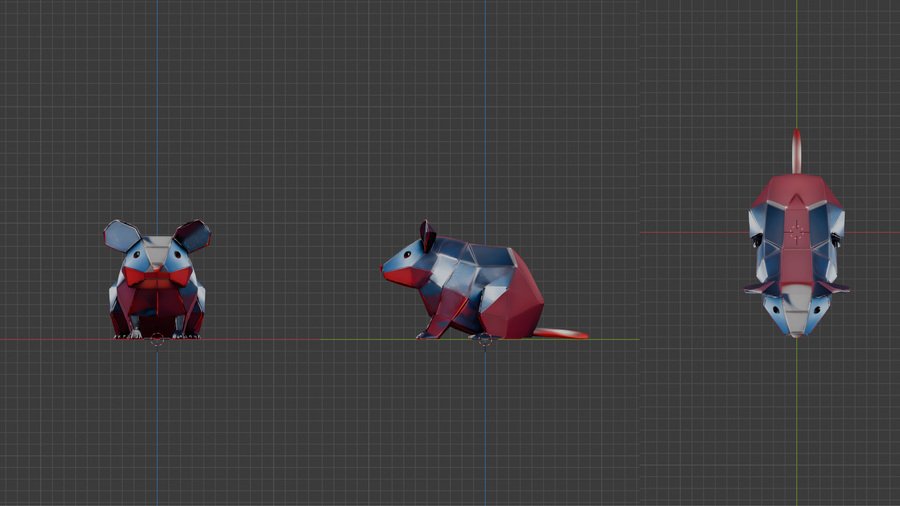Select the side-view mouse model

tap(484, 280)
